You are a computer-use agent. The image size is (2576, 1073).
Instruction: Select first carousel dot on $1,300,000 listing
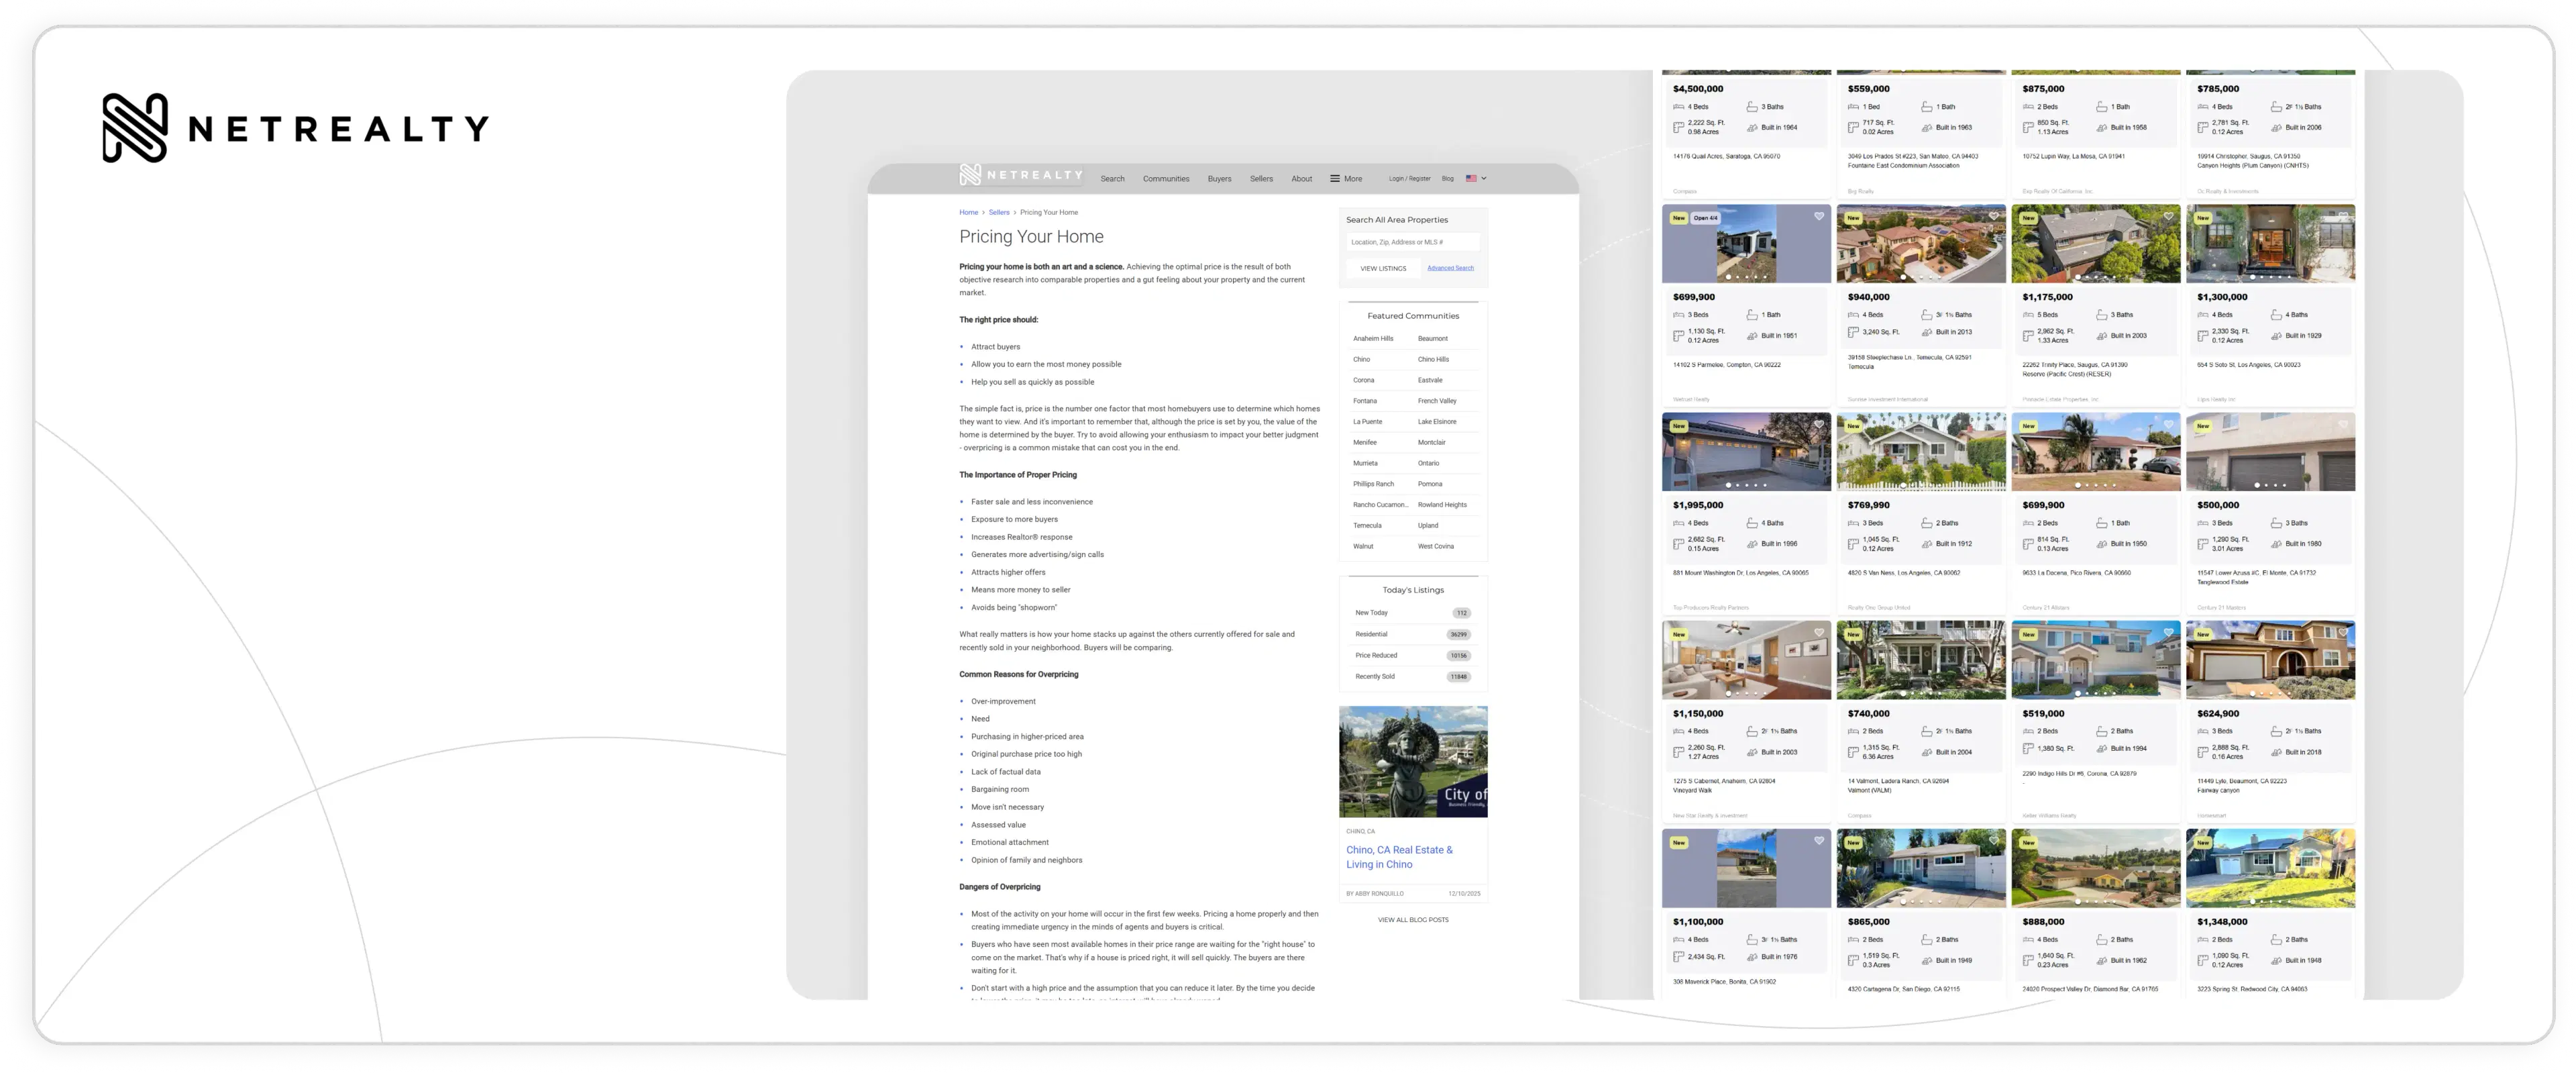coord(2252,277)
